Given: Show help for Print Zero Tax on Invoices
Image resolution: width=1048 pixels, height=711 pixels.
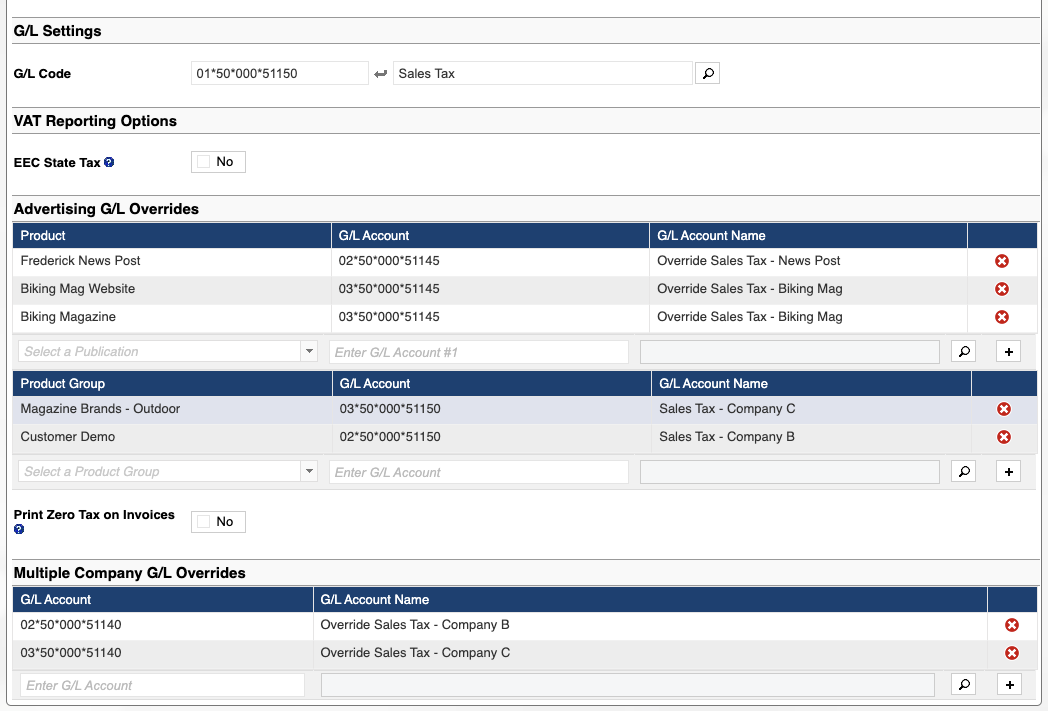Looking at the screenshot, I should 19,529.
